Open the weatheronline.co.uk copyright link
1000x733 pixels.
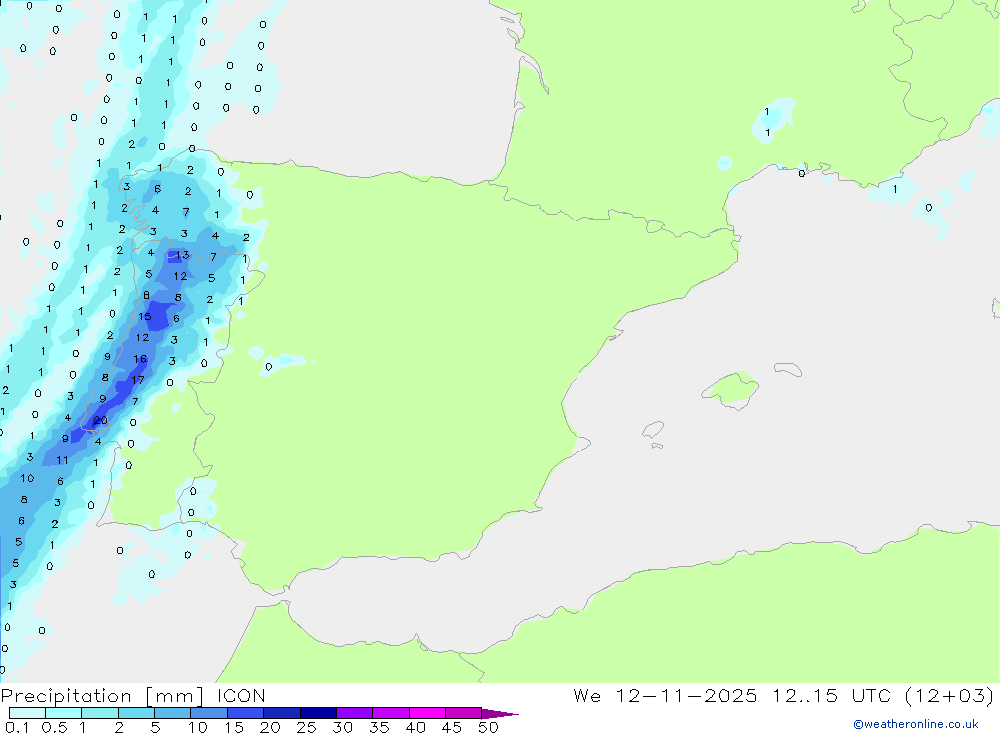[915, 724]
